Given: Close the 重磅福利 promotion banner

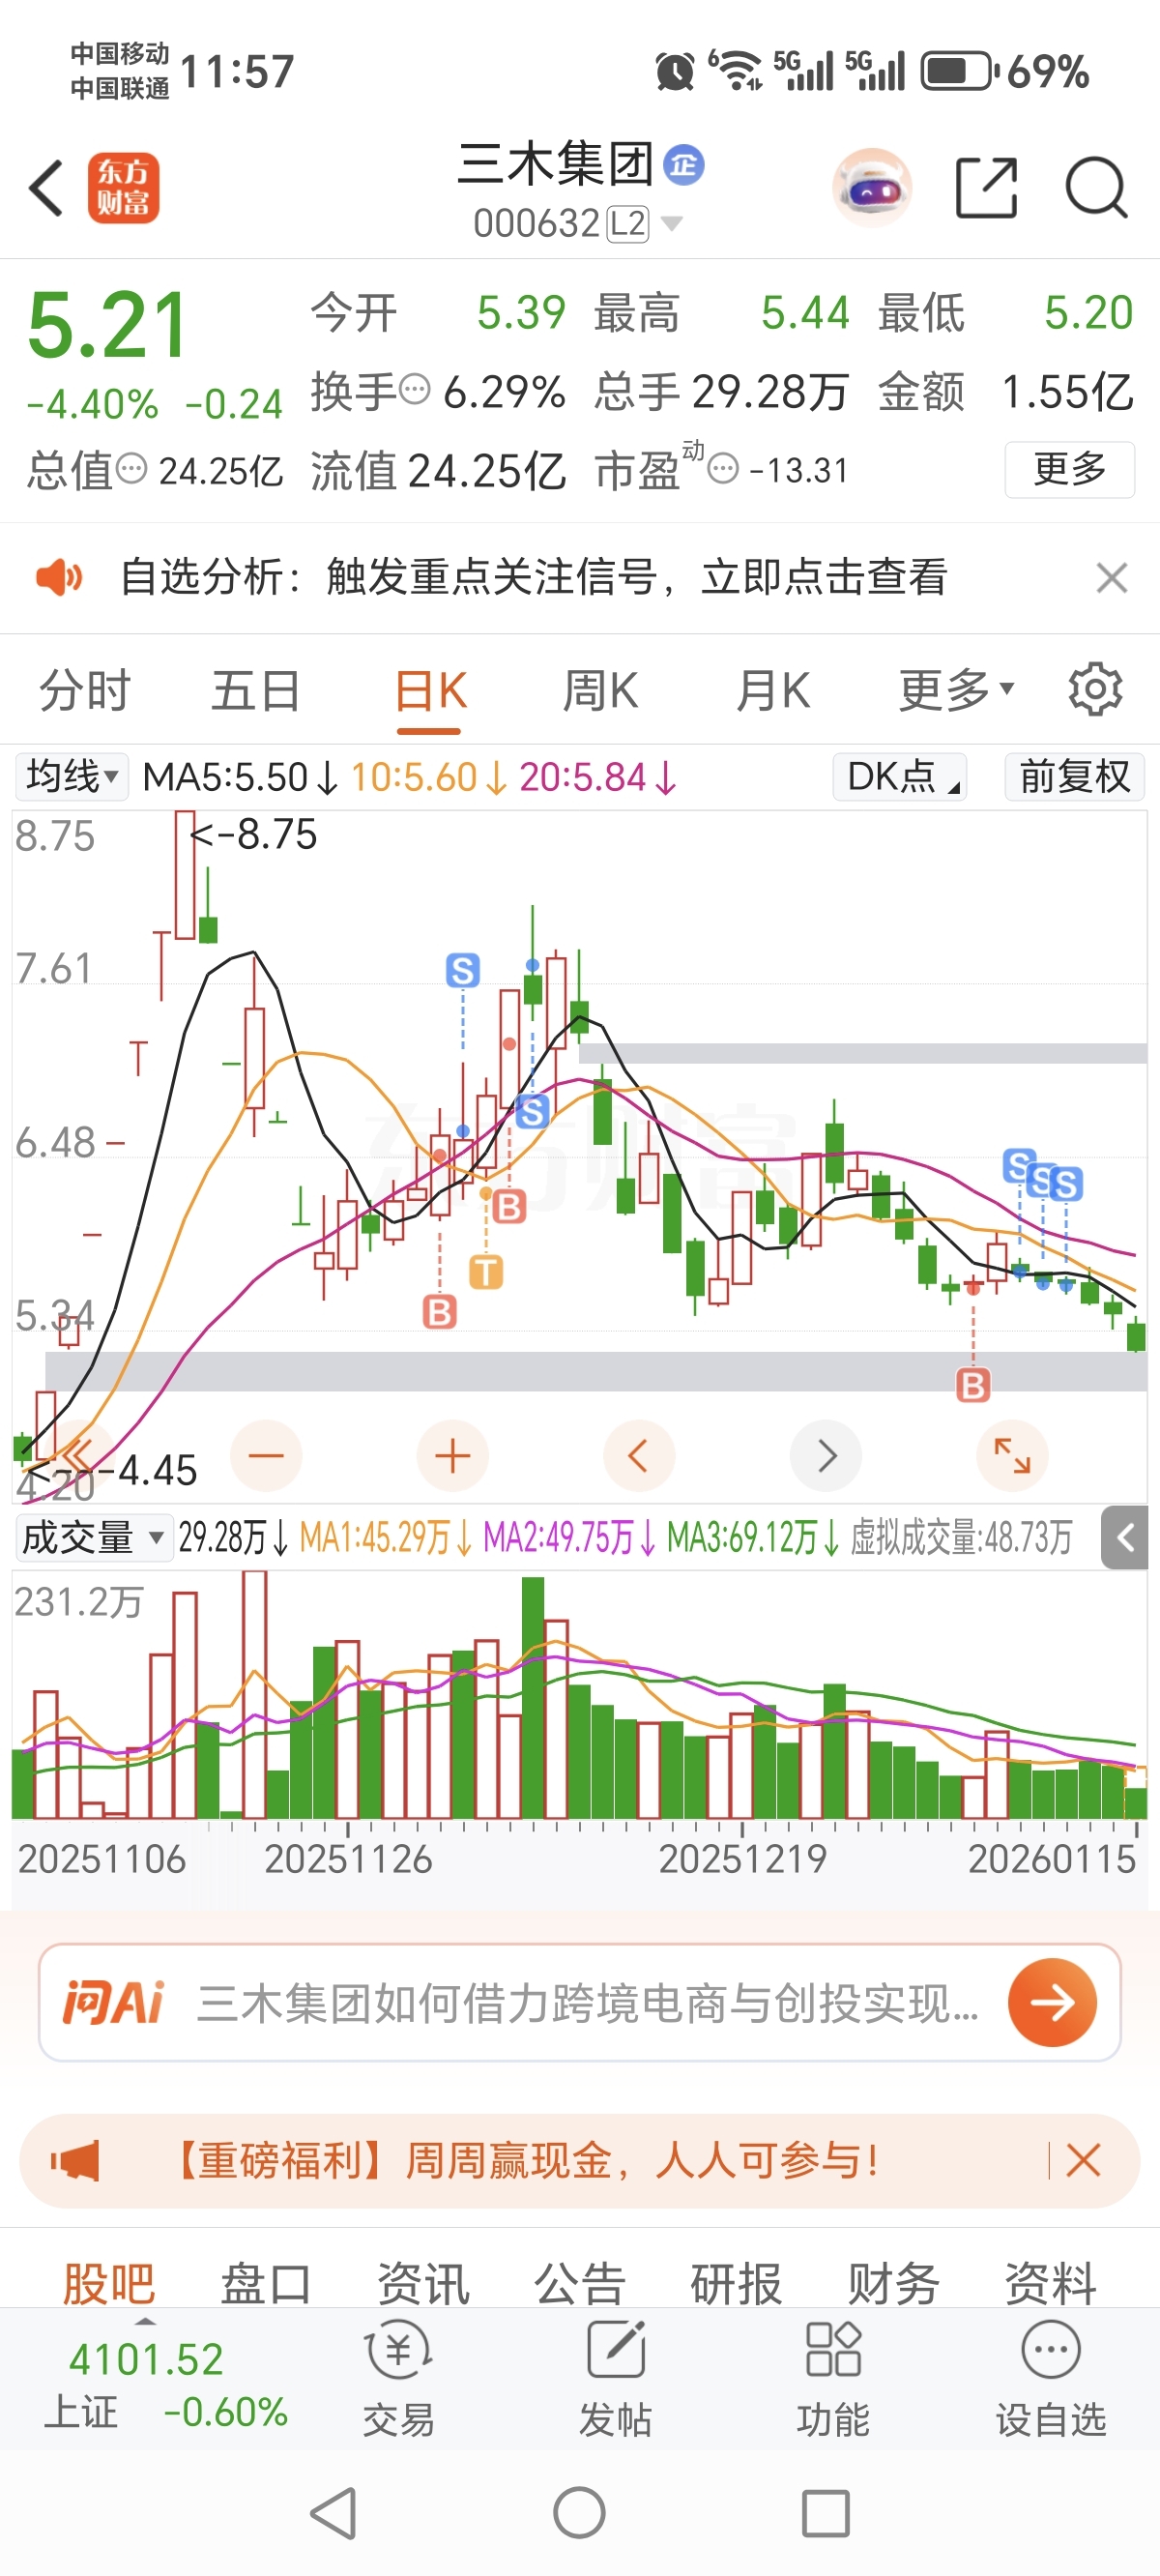Looking at the screenshot, I should click(x=1083, y=2160).
